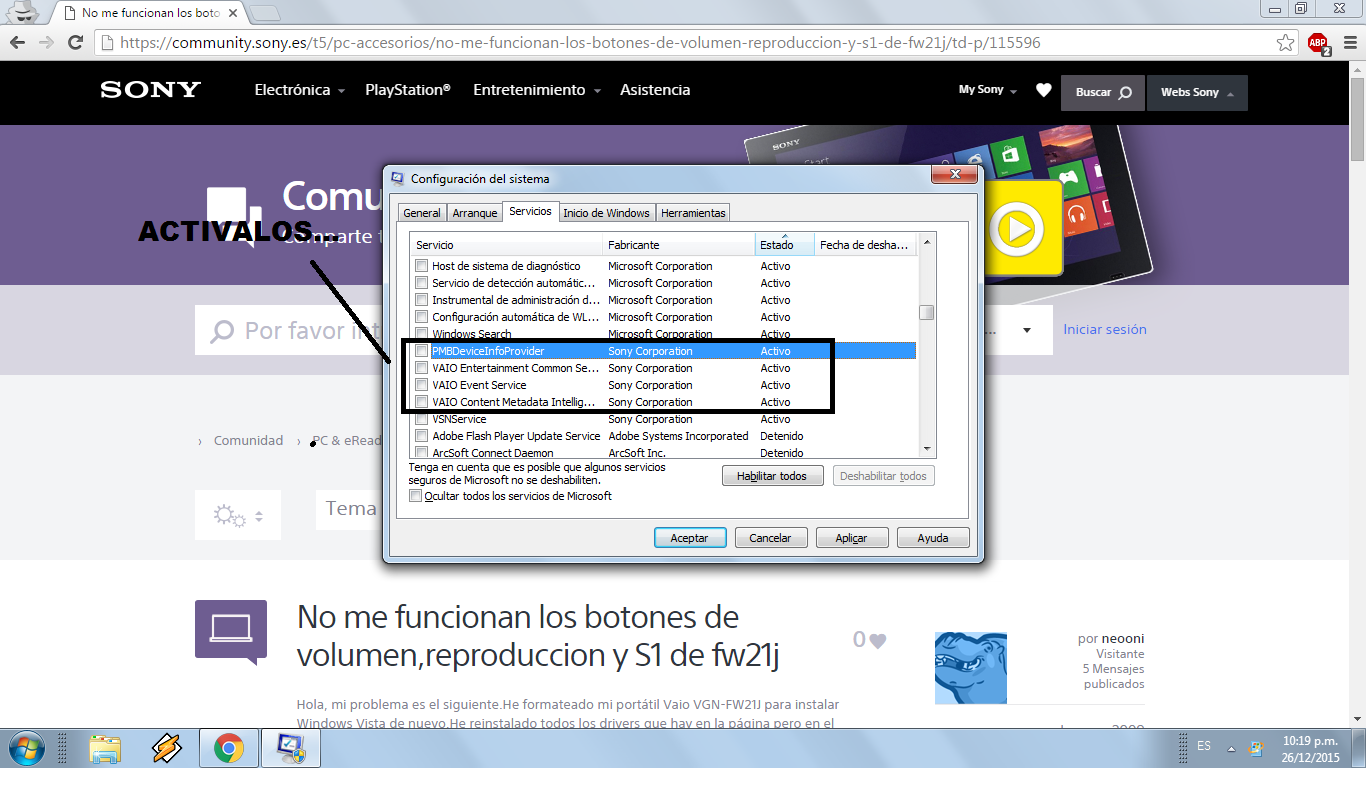
Task: Click the heart kudos icon next to 0
Action: coord(877,641)
